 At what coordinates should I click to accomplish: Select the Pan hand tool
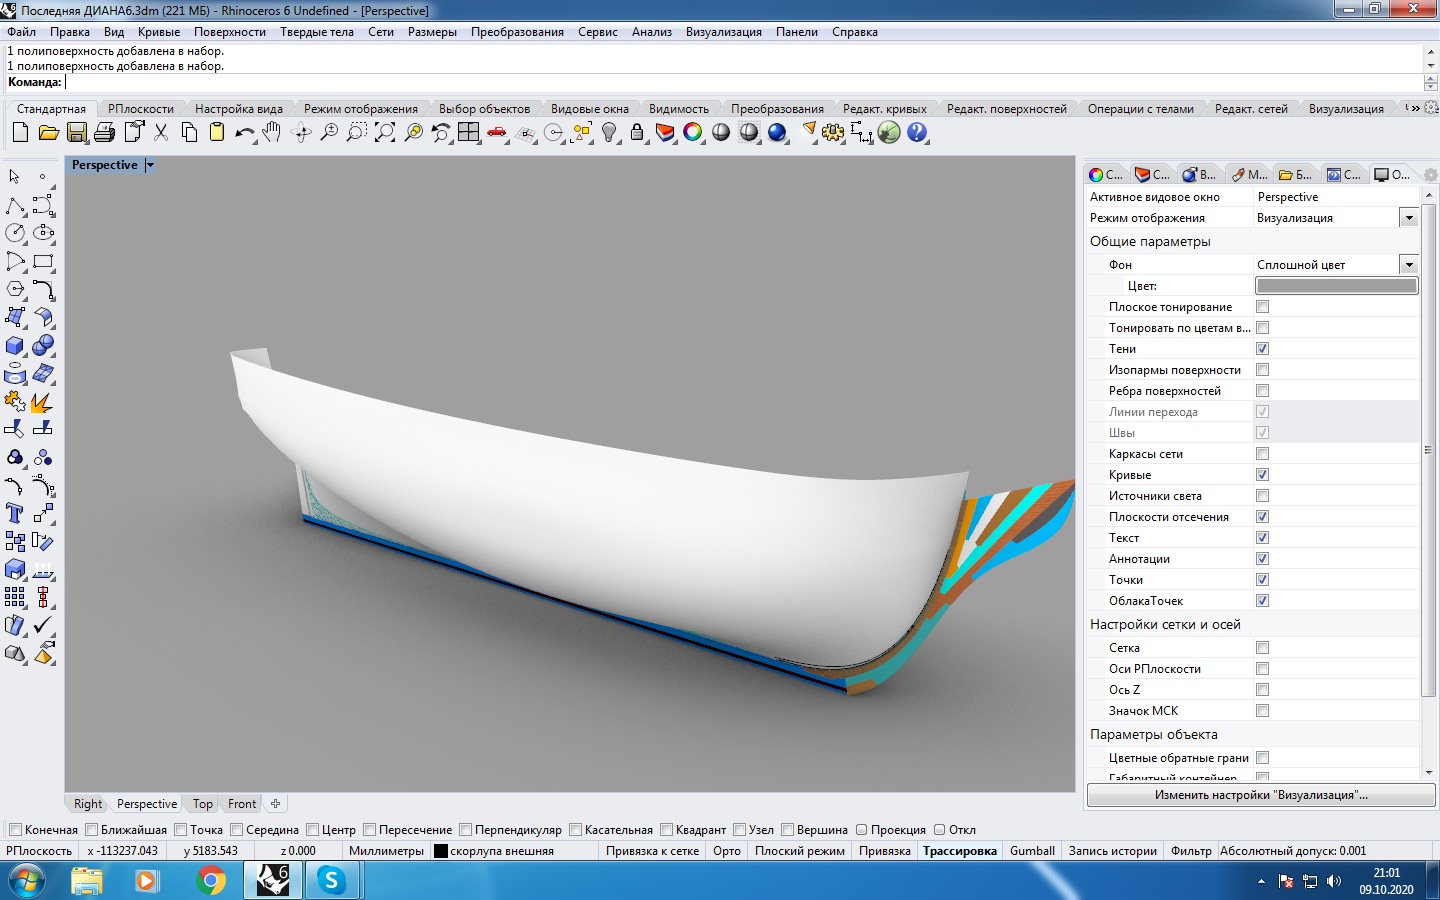click(x=272, y=132)
